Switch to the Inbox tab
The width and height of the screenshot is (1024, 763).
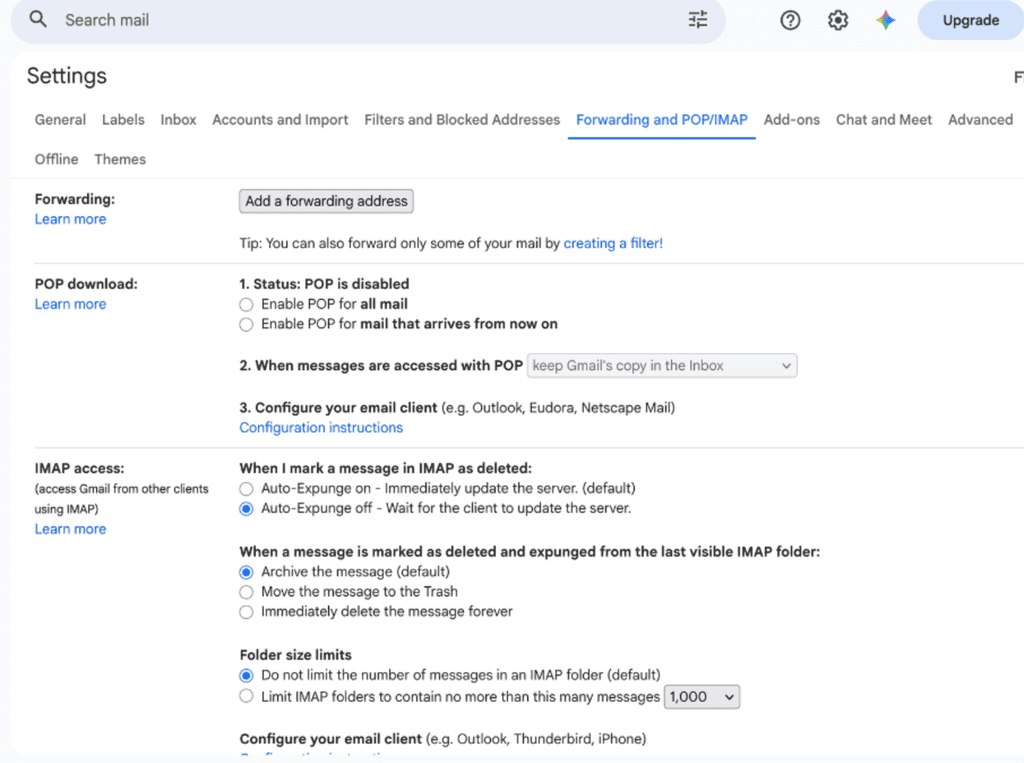coord(178,120)
